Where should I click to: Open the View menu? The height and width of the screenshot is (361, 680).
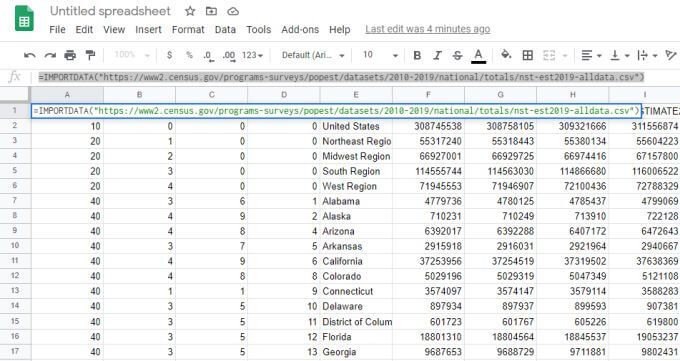point(114,30)
